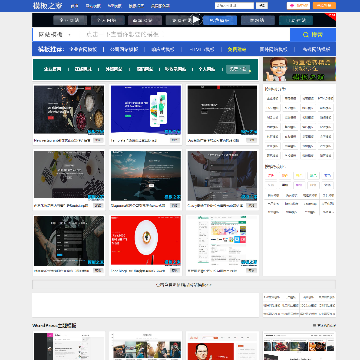Image resolution: width=360 pixels, height=360 pixels.
Task: Click the magnifier icon on the blue search button
Action: [305, 34]
